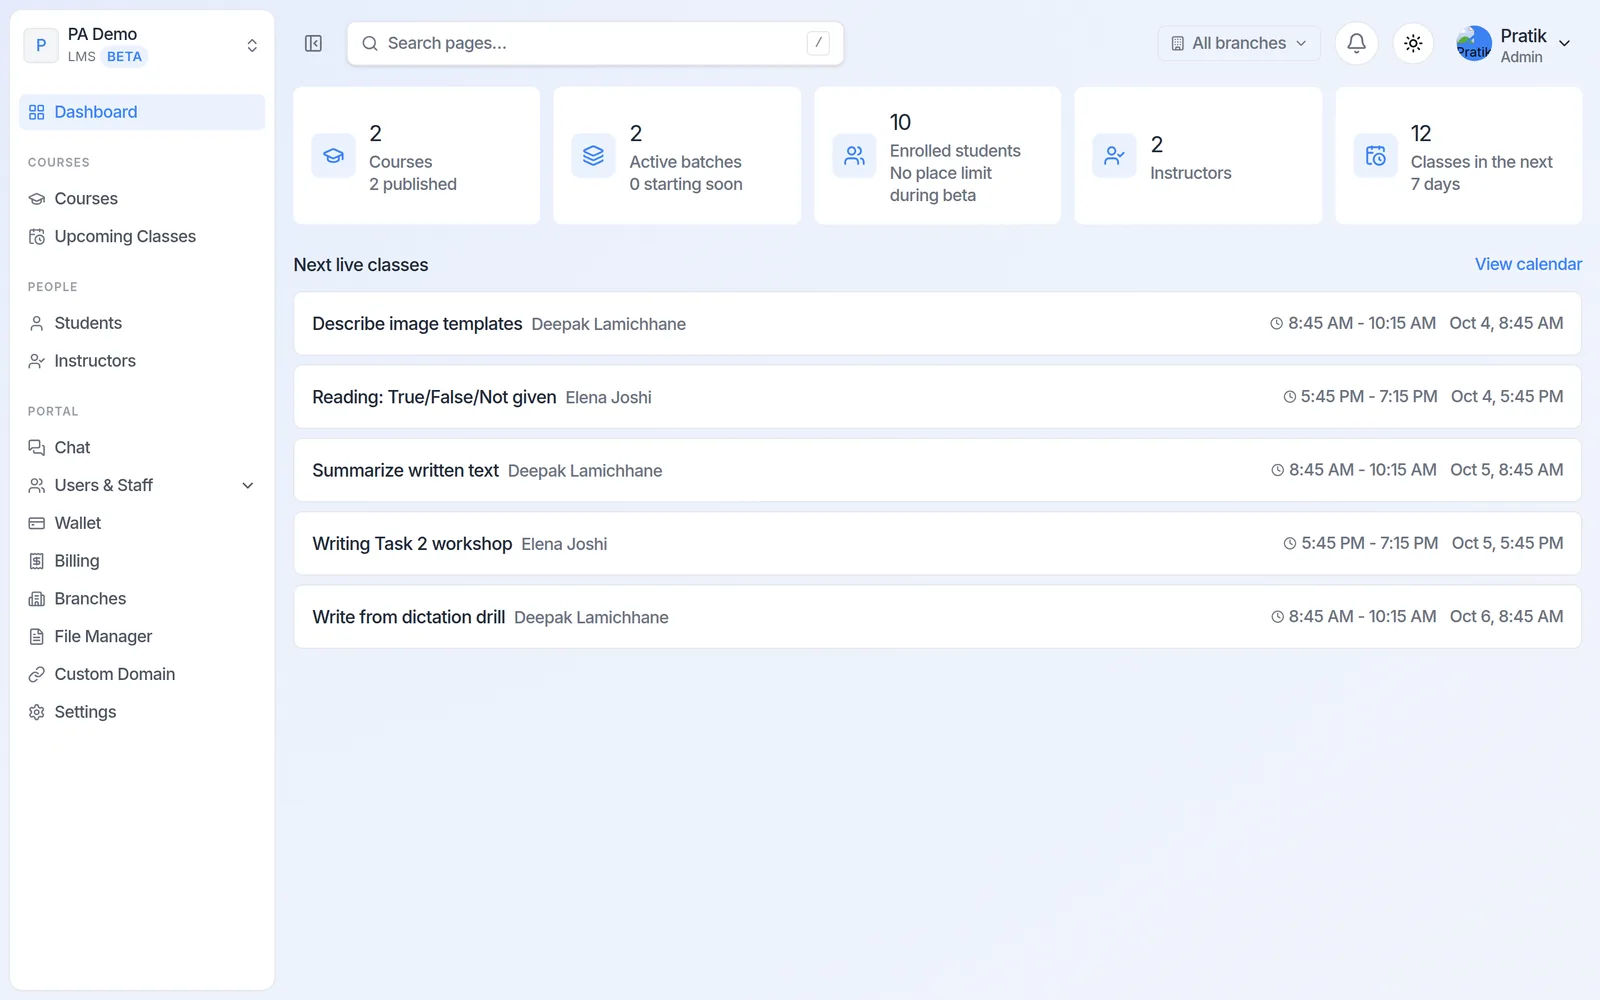
Task: Click the Next live classes heading
Action: point(361,265)
